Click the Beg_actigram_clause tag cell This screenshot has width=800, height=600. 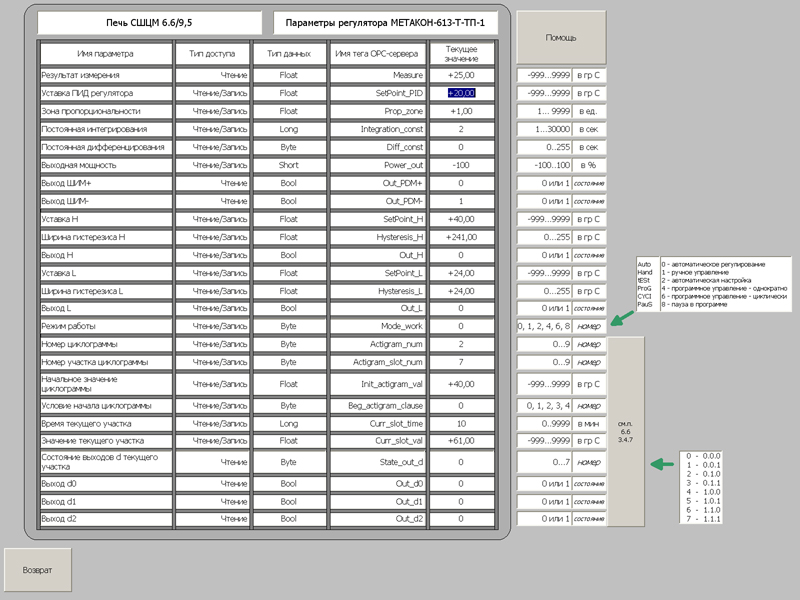377,406
